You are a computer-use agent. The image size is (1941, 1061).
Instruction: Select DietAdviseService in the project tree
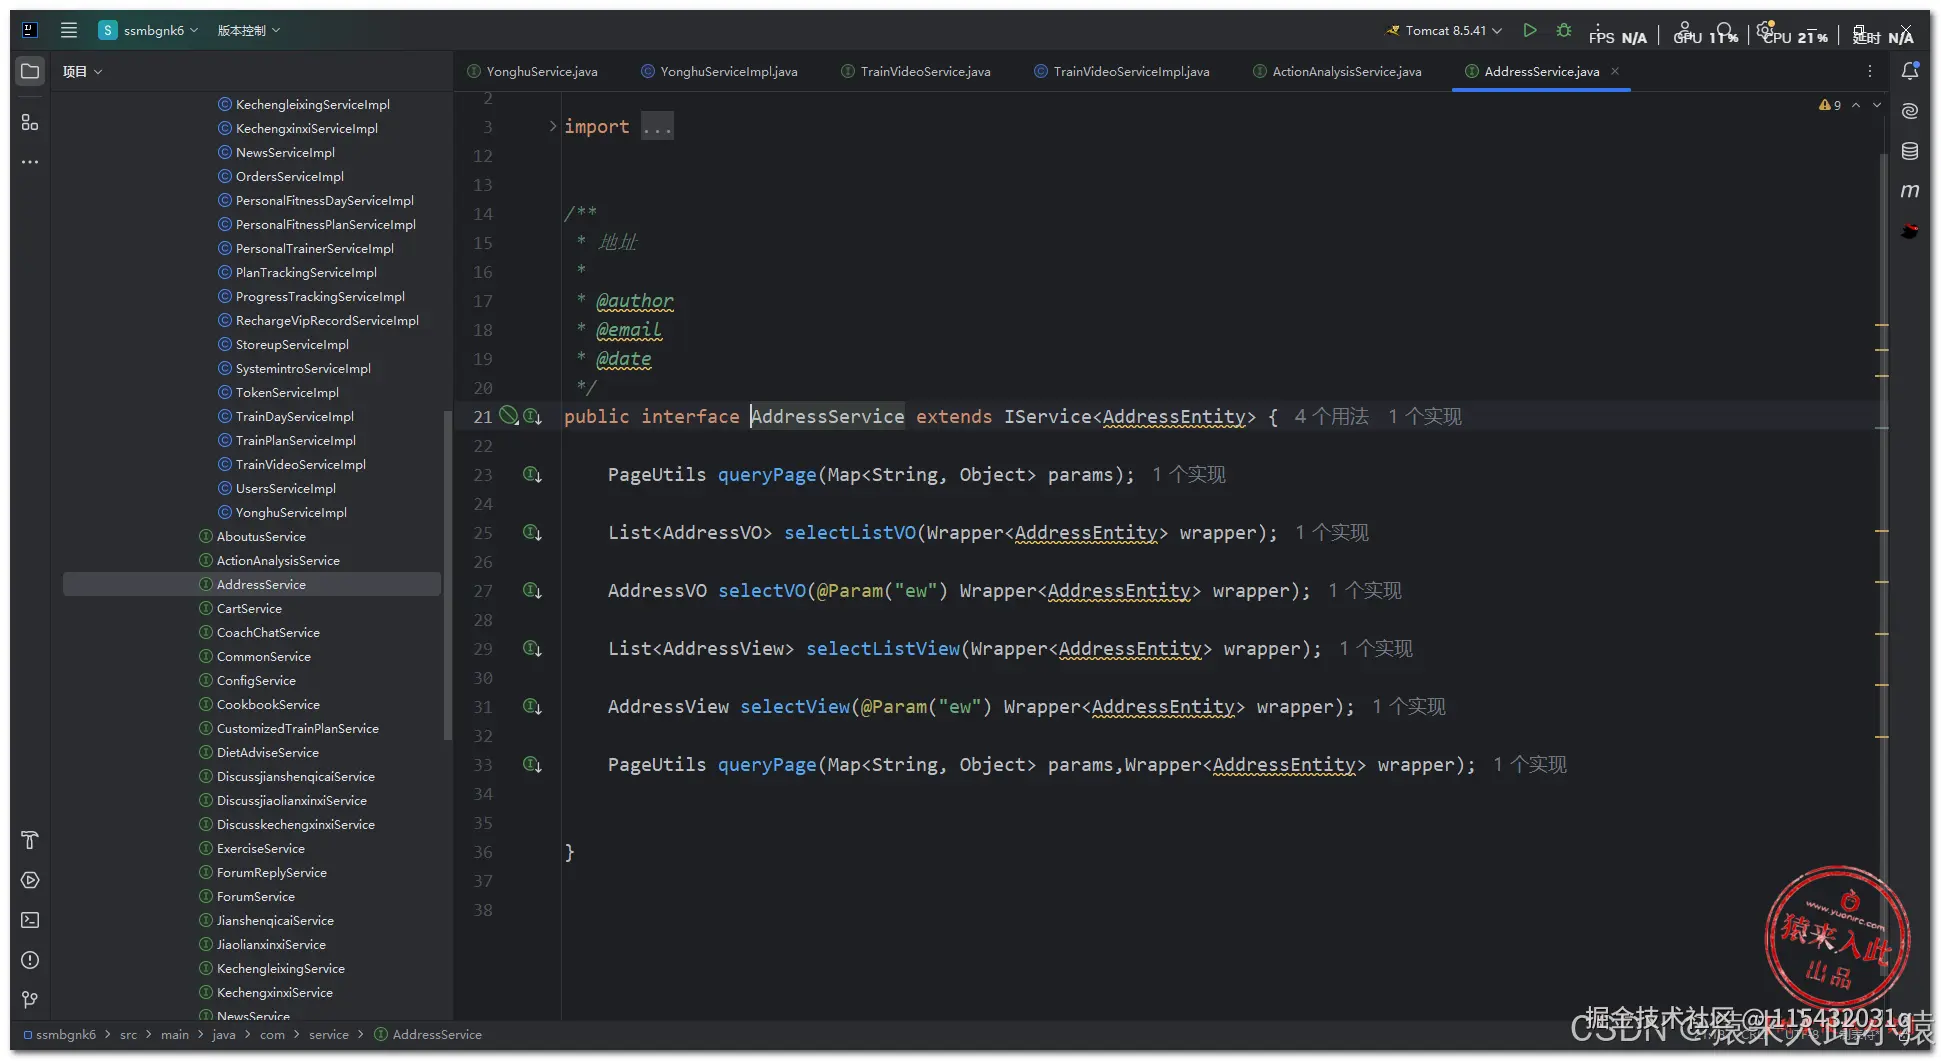tap(267, 752)
